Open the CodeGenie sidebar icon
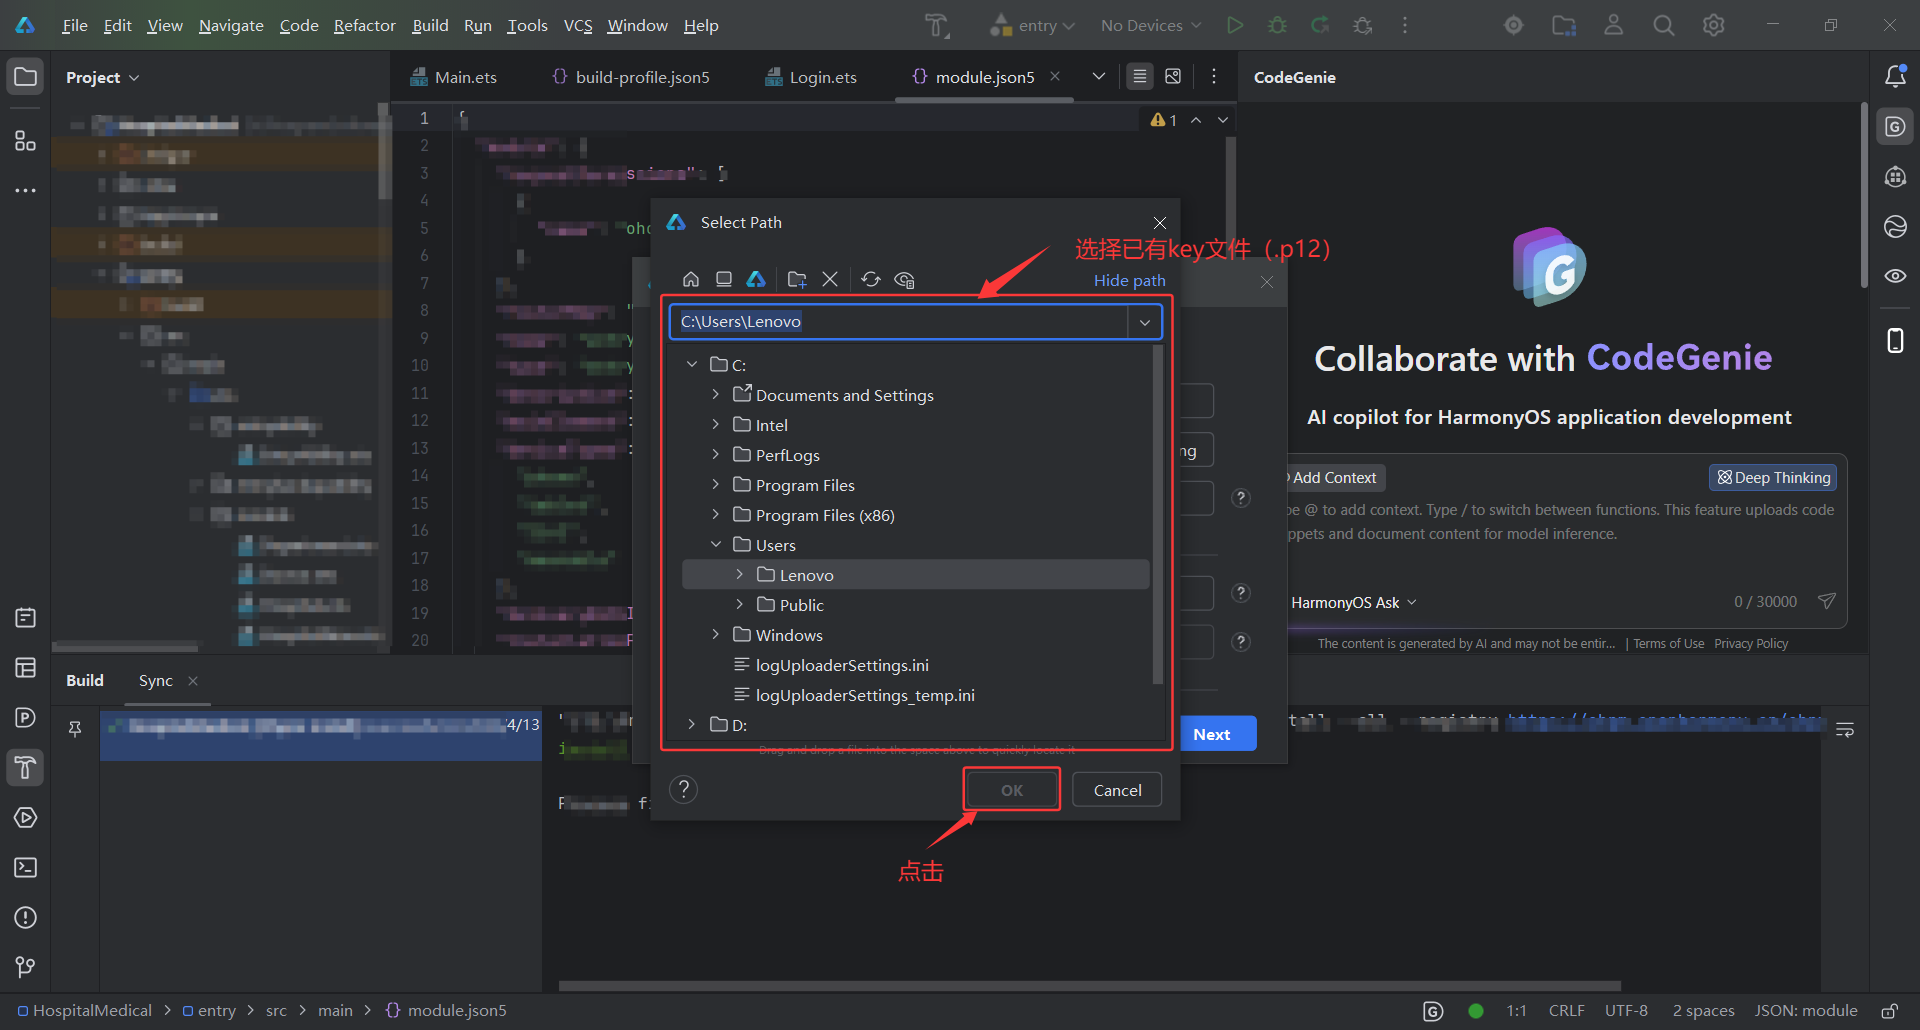 (x=1895, y=127)
